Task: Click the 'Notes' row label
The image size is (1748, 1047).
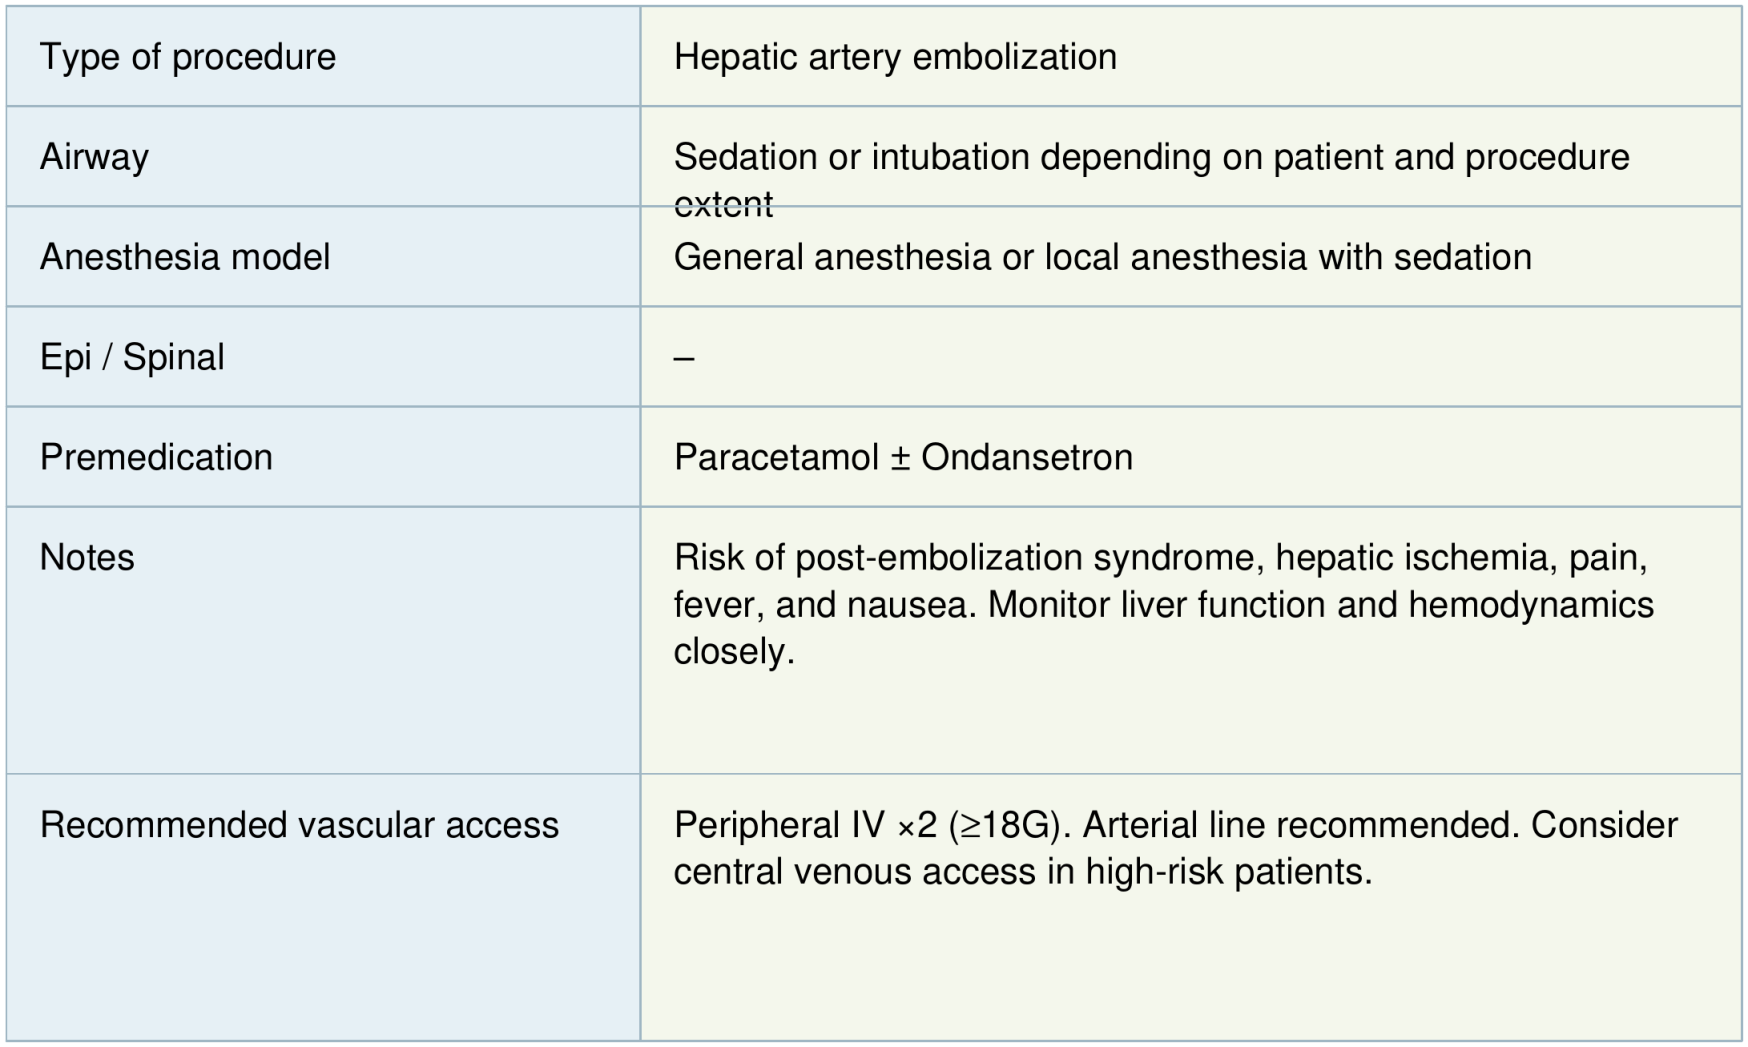Action: click(x=87, y=557)
